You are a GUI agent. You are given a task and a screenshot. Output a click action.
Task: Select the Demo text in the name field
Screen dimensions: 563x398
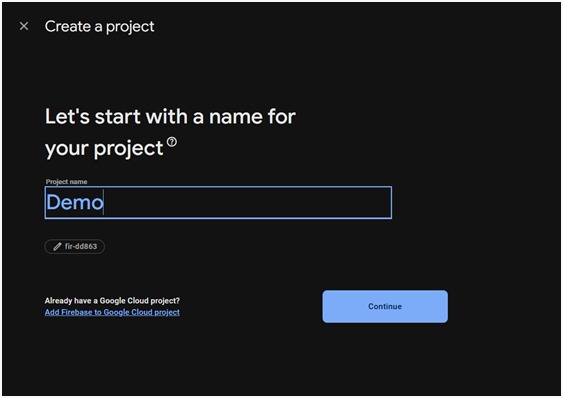coord(75,202)
